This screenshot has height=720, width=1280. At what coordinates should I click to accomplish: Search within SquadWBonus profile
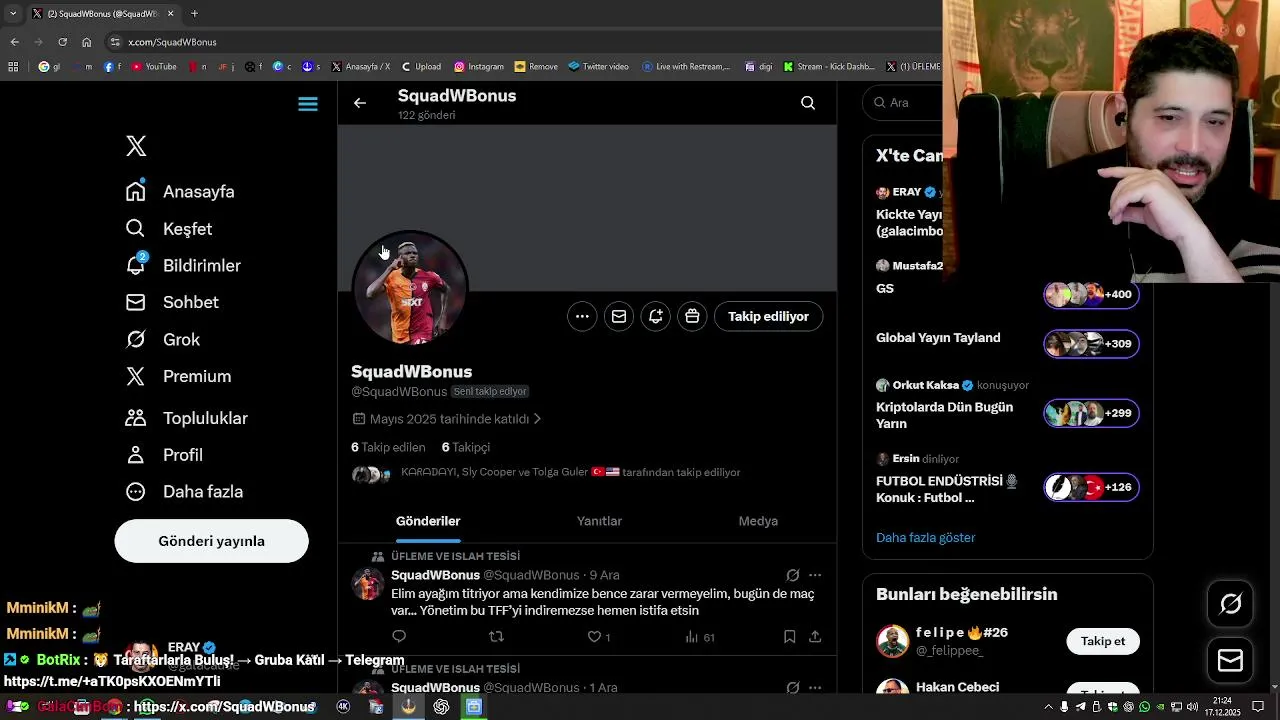(x=808, y=103)
